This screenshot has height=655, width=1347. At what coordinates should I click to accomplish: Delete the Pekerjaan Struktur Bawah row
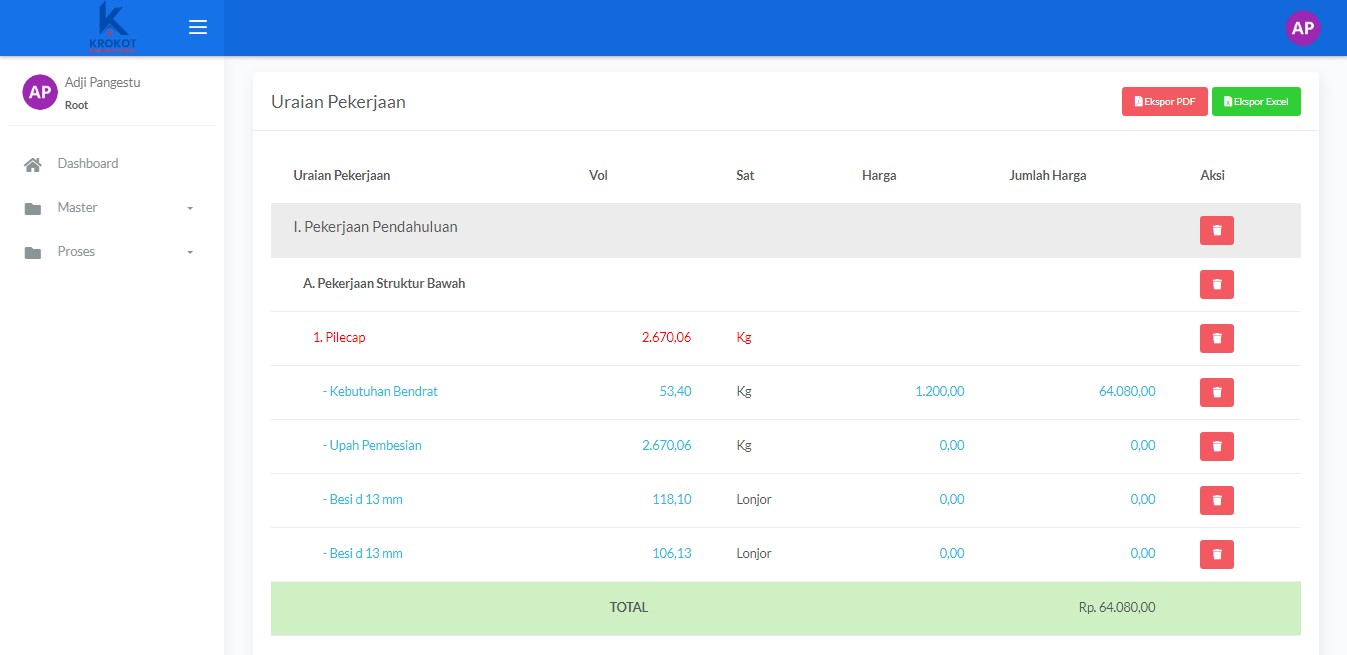pos(1216,284)
